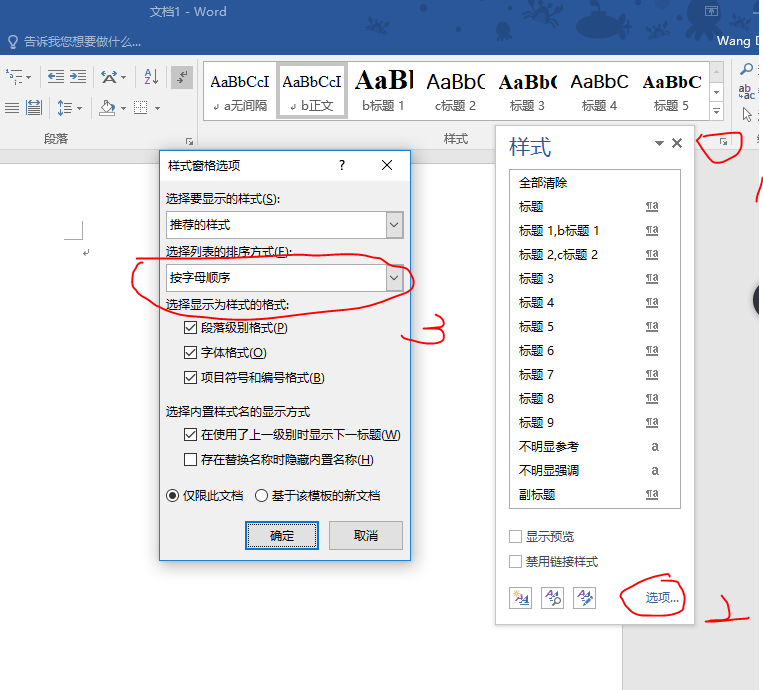The width and height of the screenshot is (763, 690).
Task: Click the Replace icon
Action: point(746,91)
